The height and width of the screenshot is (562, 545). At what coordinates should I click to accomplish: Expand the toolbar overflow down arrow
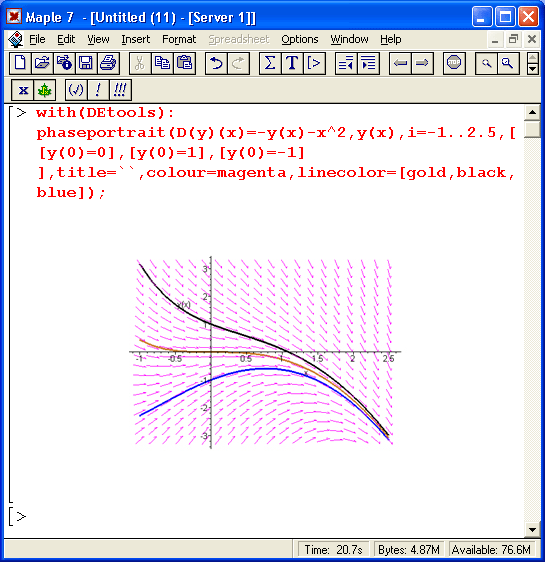(533, 68)
